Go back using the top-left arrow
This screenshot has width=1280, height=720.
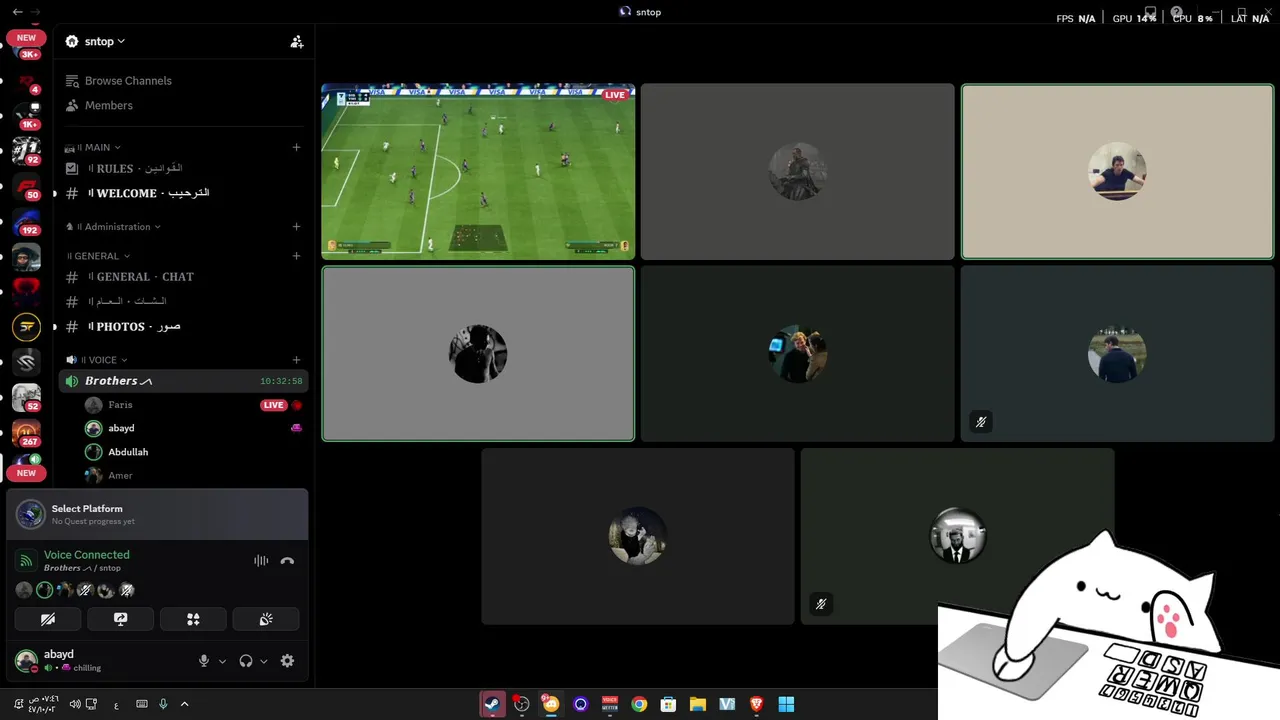(x=17, y=12)
